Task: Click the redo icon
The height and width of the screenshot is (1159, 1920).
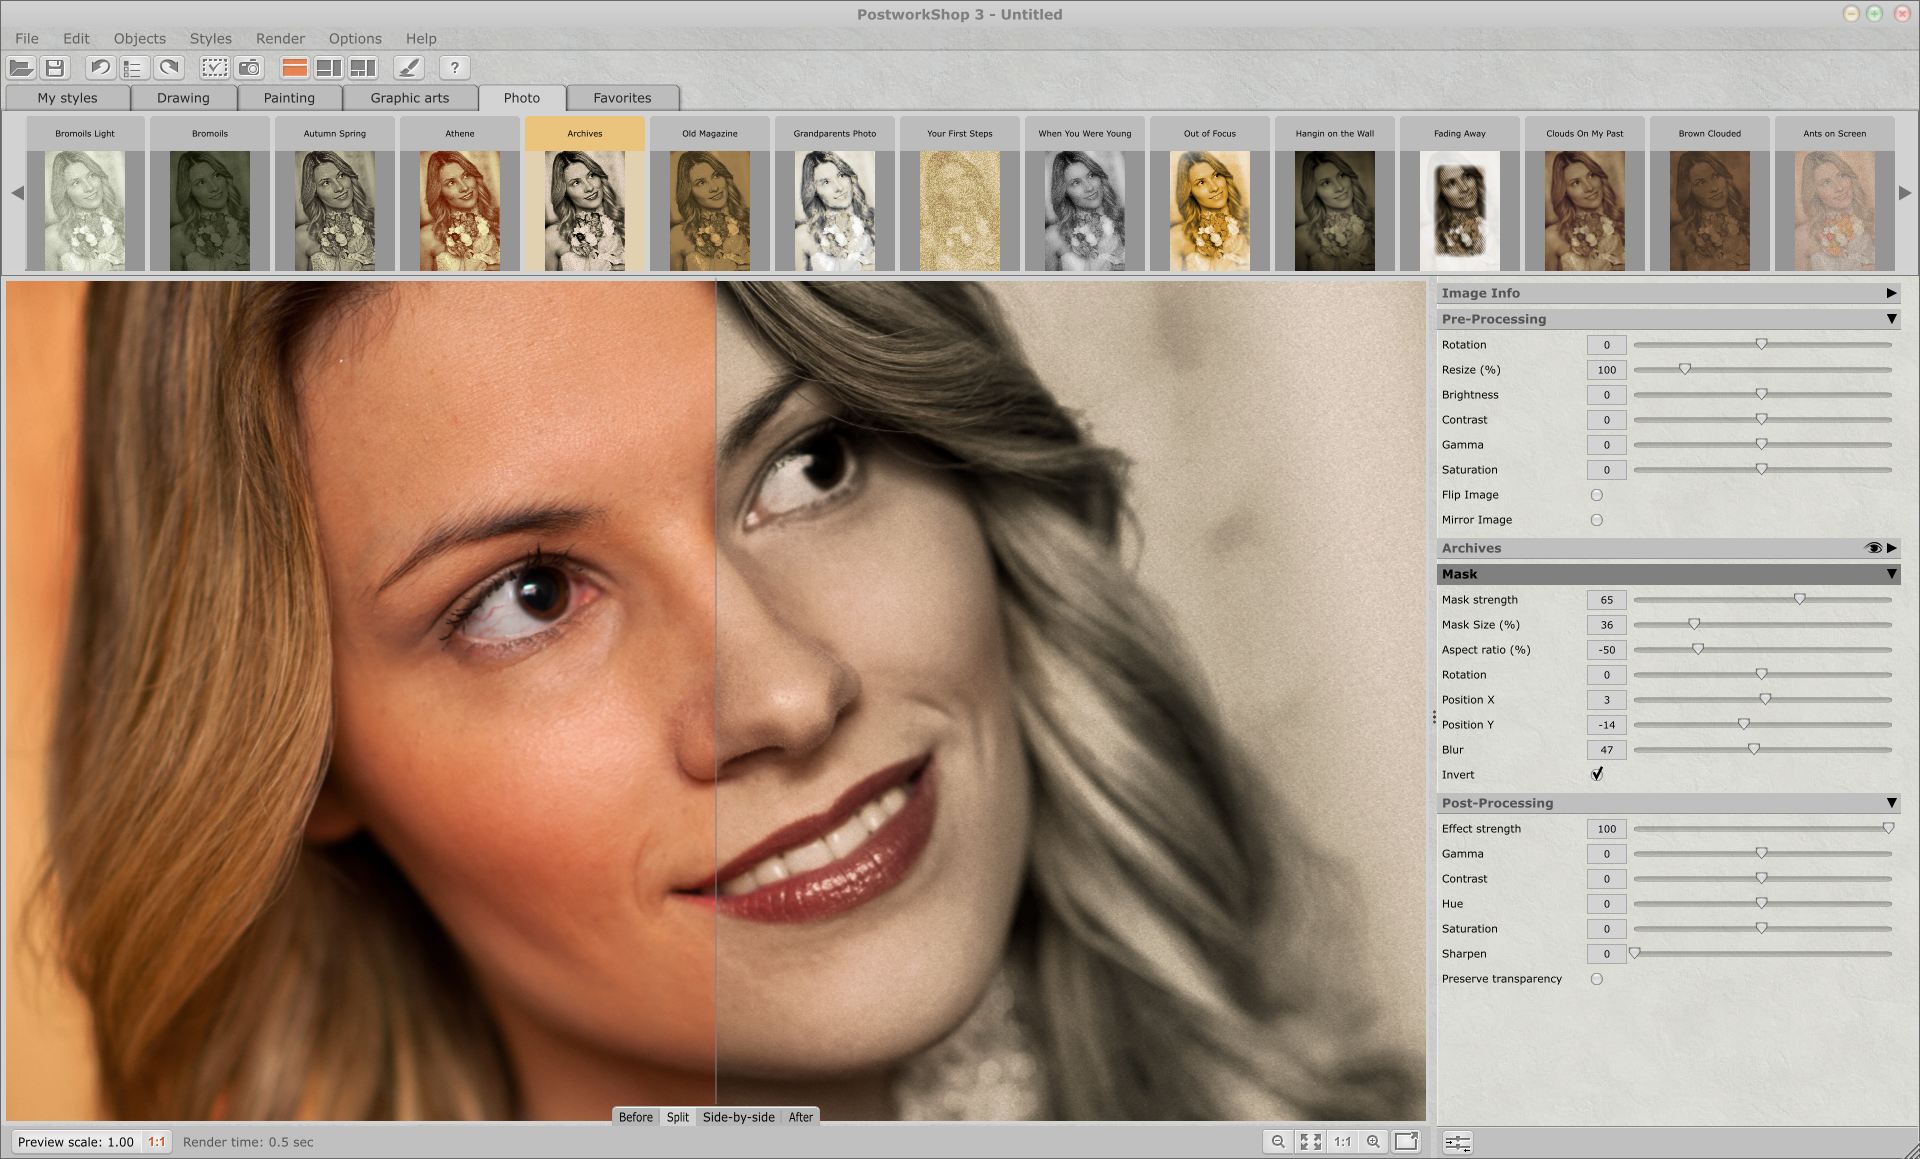Action: click(x=167, y=67)
